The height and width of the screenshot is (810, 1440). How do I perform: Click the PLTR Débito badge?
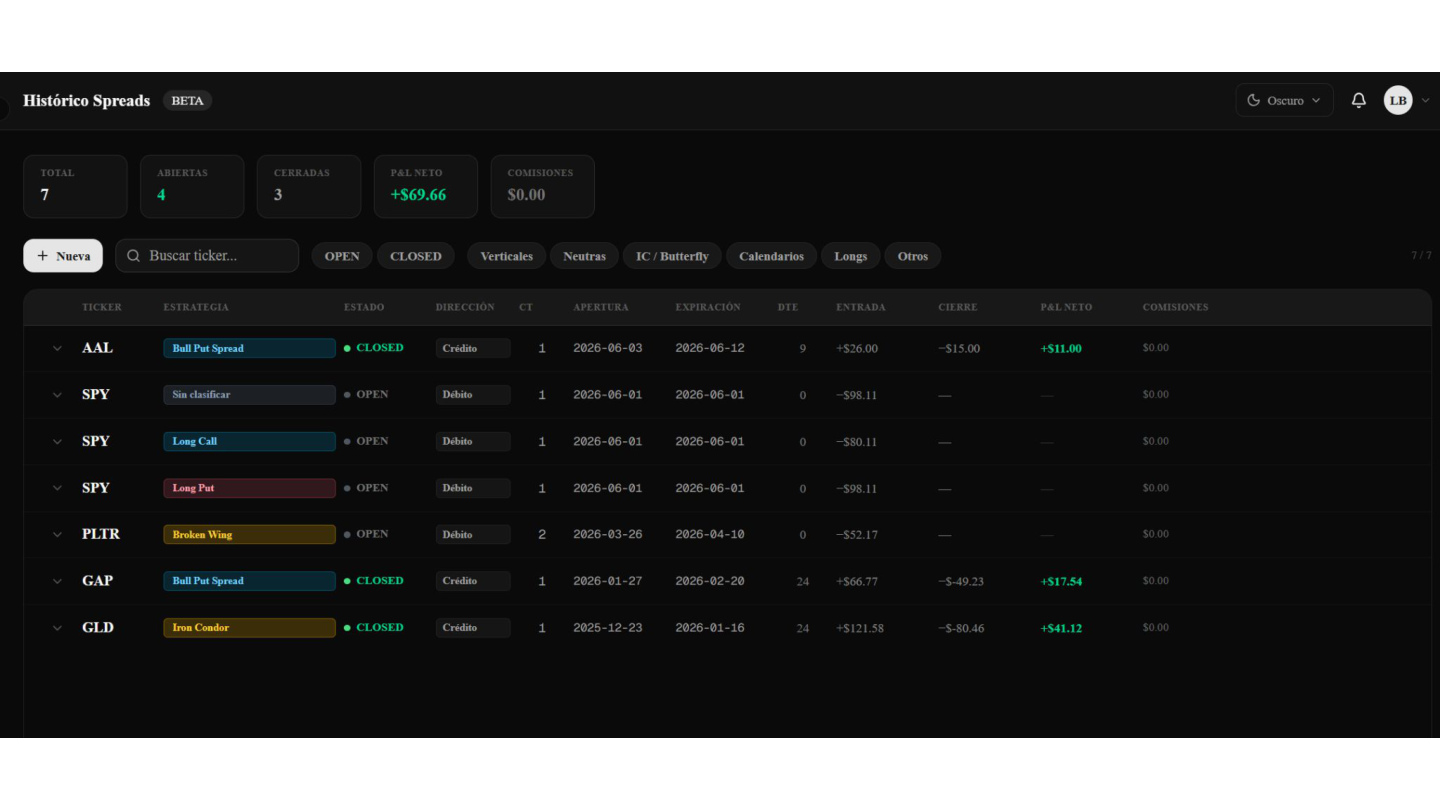tap(473, 534)
